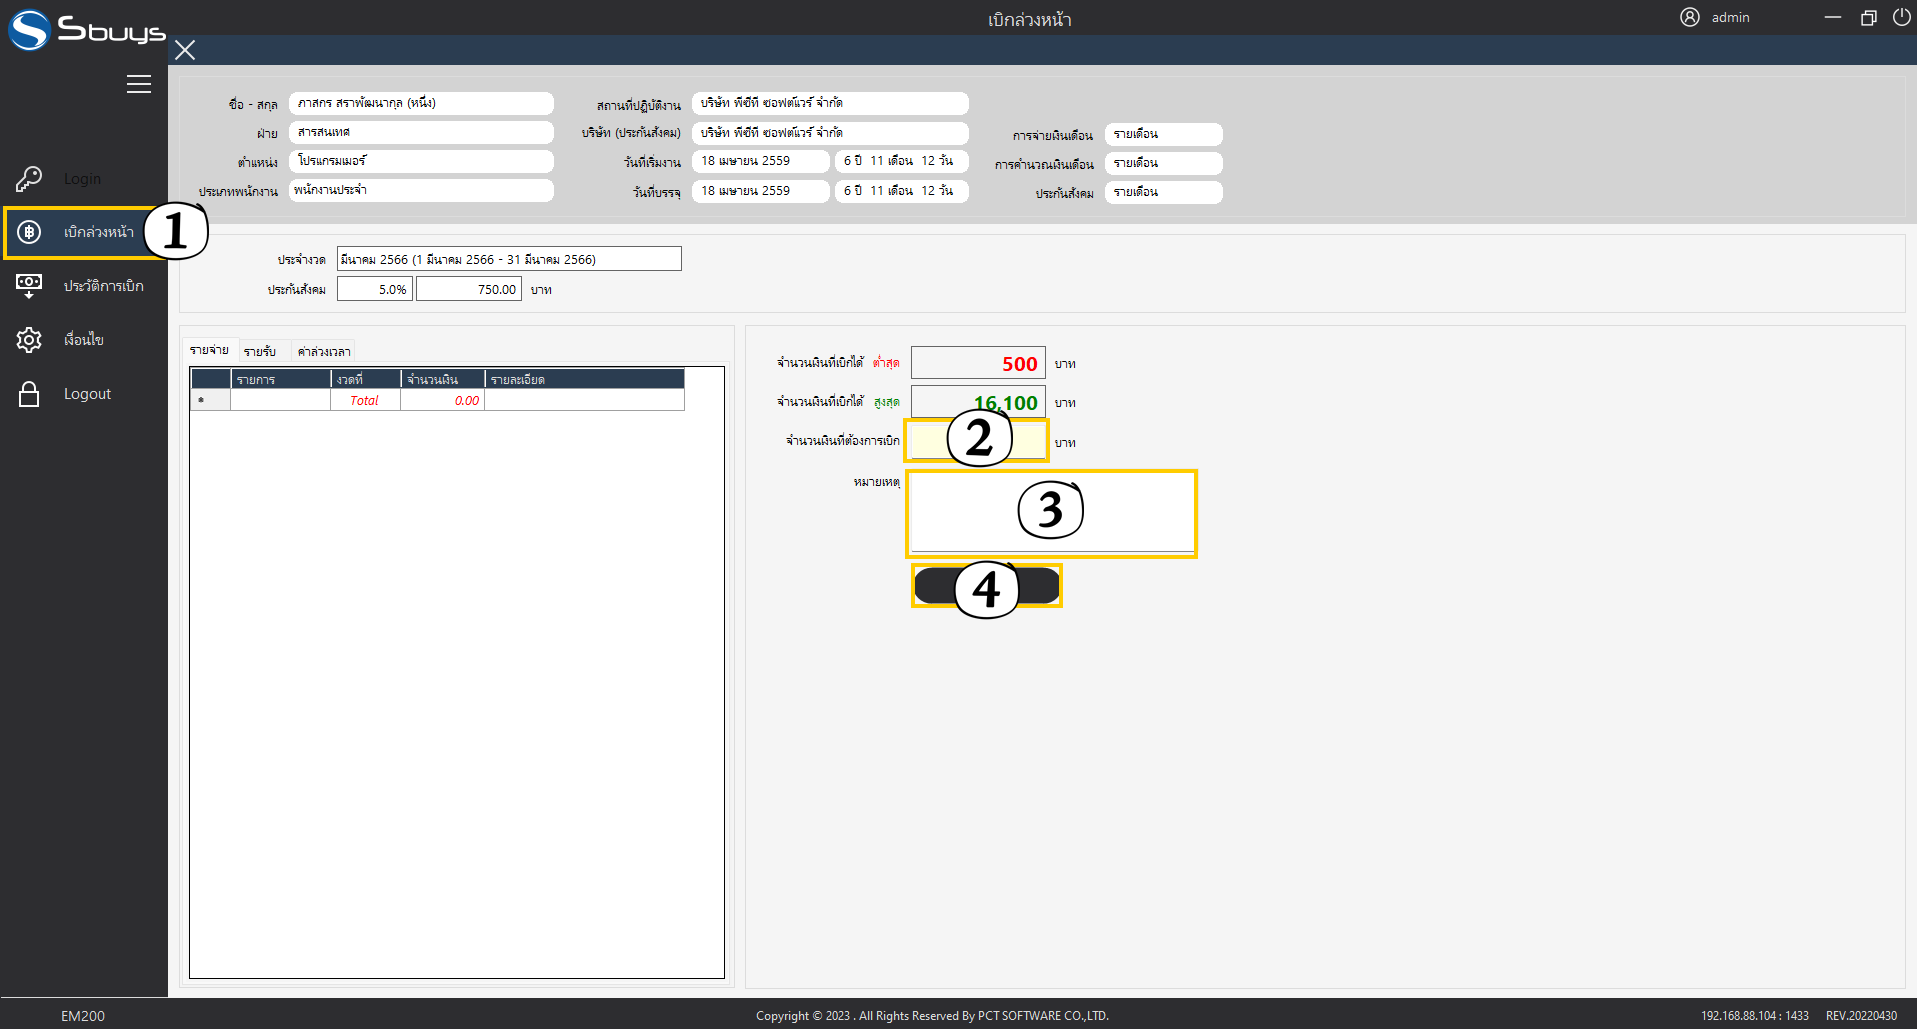Click the รายการ column header in table
The width and height of the screenshot is (1917, 1029).
[280, 379]
